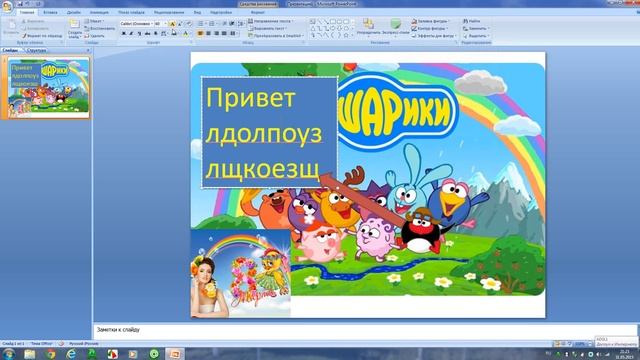Switch to the Формат (Format) contextual tab
The height and width of the screenshot is (360, 640).
(x=258, y=13)
